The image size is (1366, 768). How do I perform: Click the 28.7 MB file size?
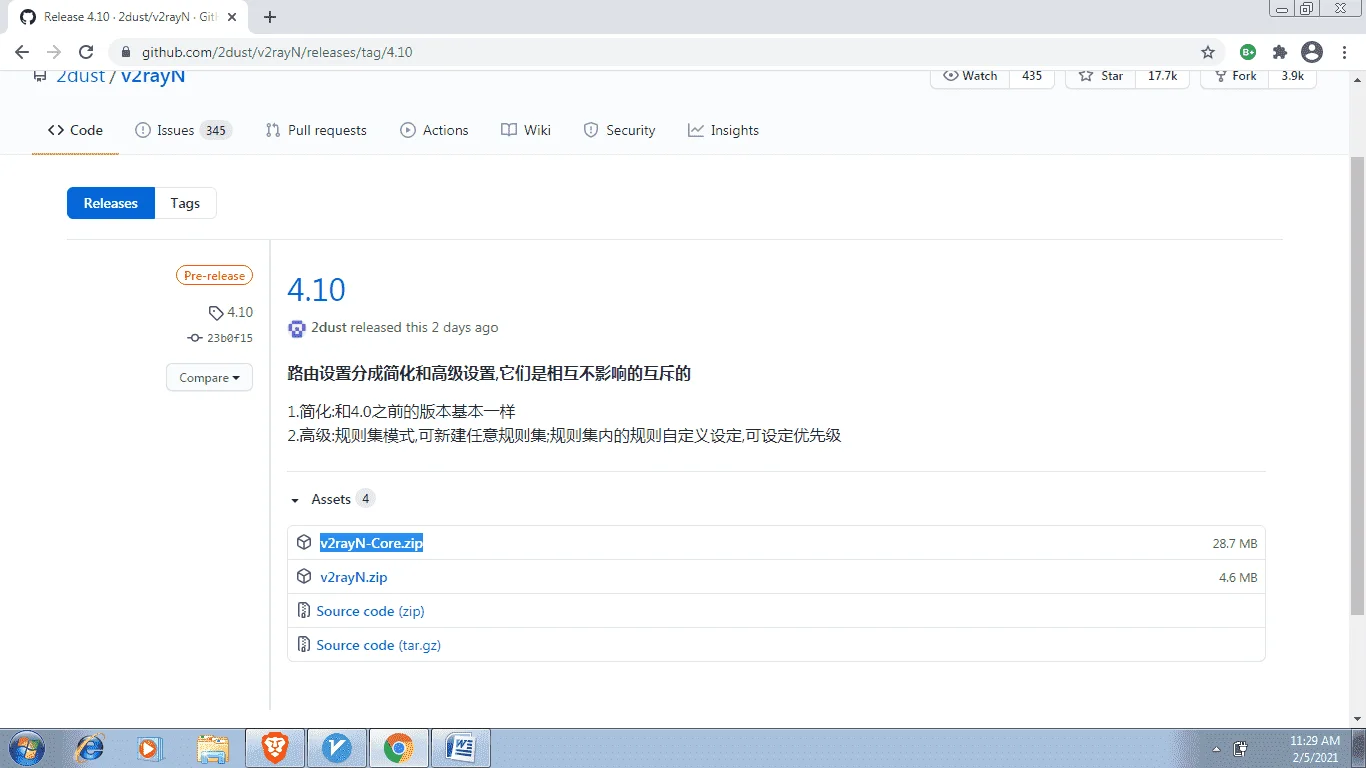1235,544
